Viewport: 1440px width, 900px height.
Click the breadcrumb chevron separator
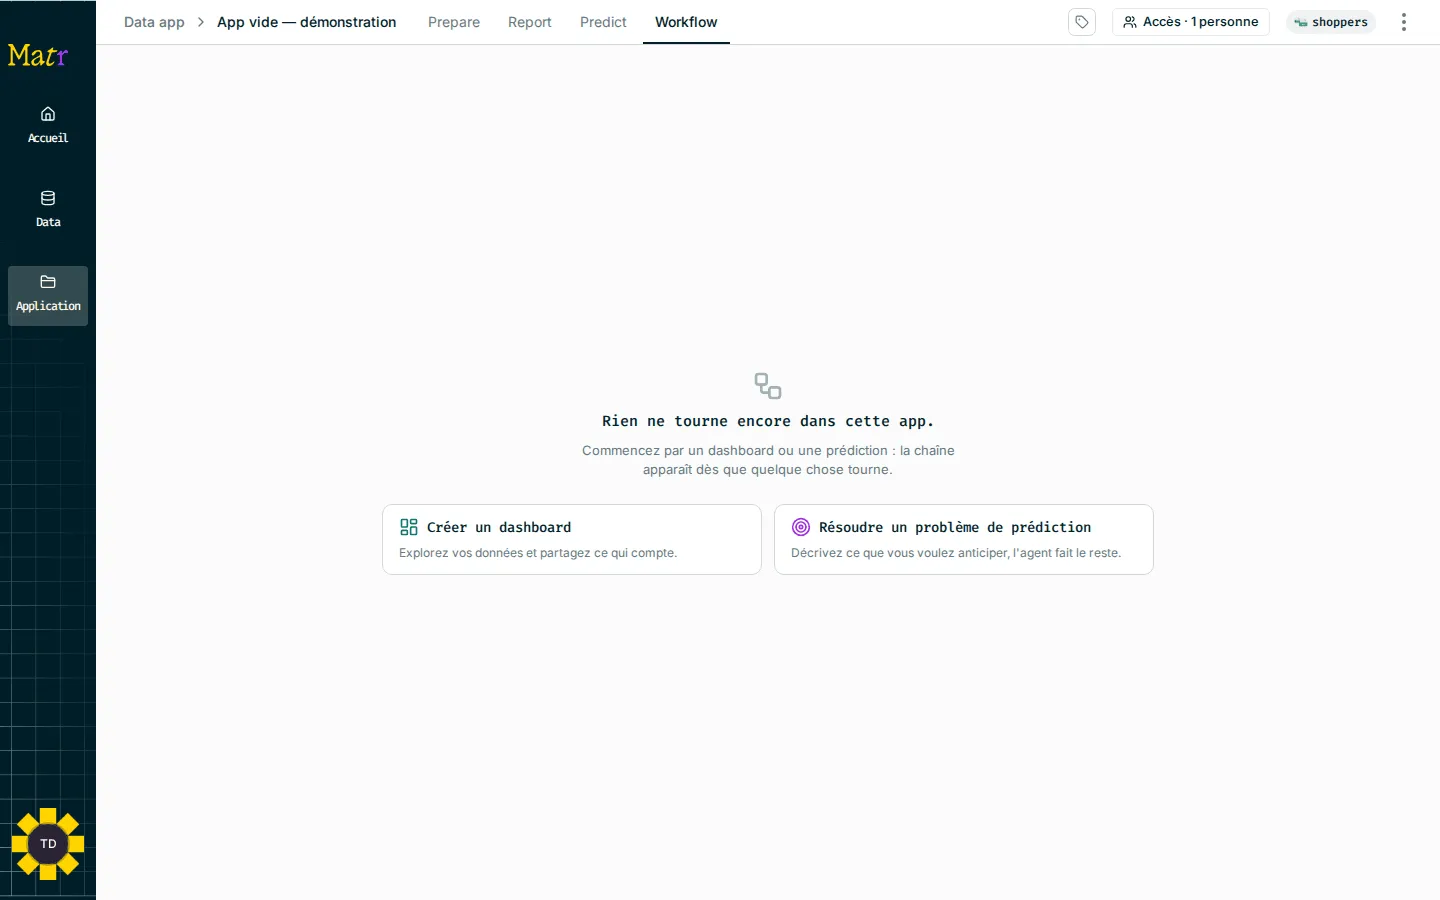[201, 22]
